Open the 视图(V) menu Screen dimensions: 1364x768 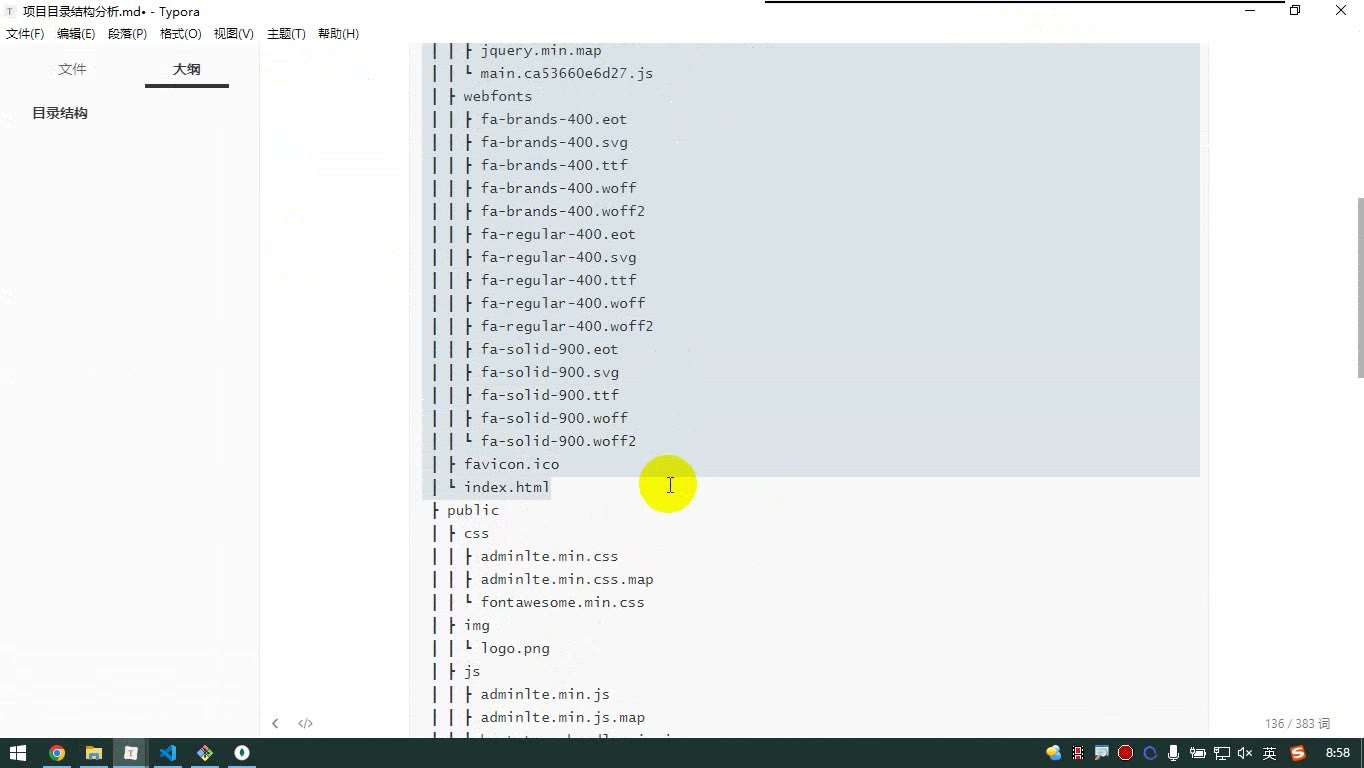(234, 34)
